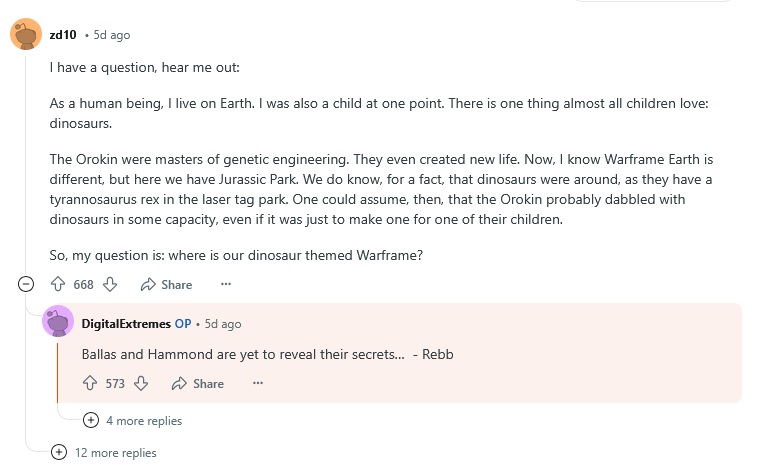Expand the 12 more replies
This screenshot has height=474, width=760.
(x=104, y=453)
